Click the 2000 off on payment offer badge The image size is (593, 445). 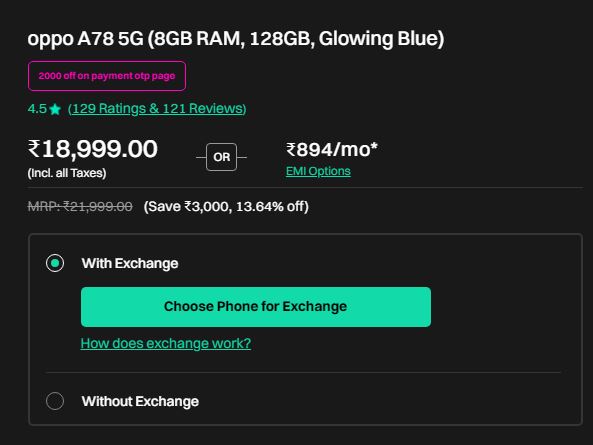click(x=107, y=76)
